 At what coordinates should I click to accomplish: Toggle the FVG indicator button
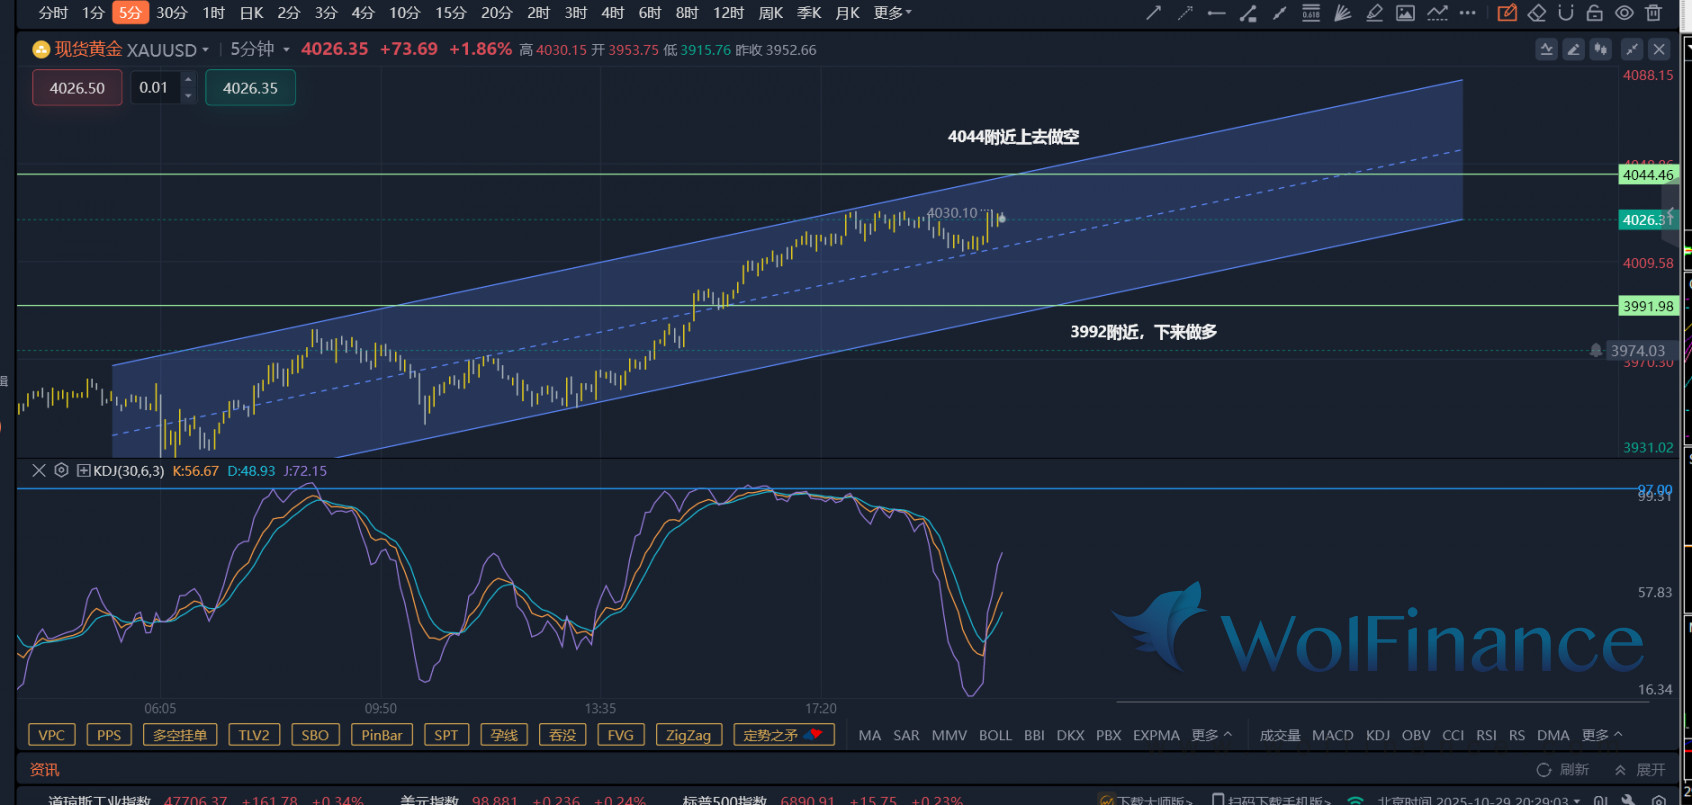pos(620,735)
